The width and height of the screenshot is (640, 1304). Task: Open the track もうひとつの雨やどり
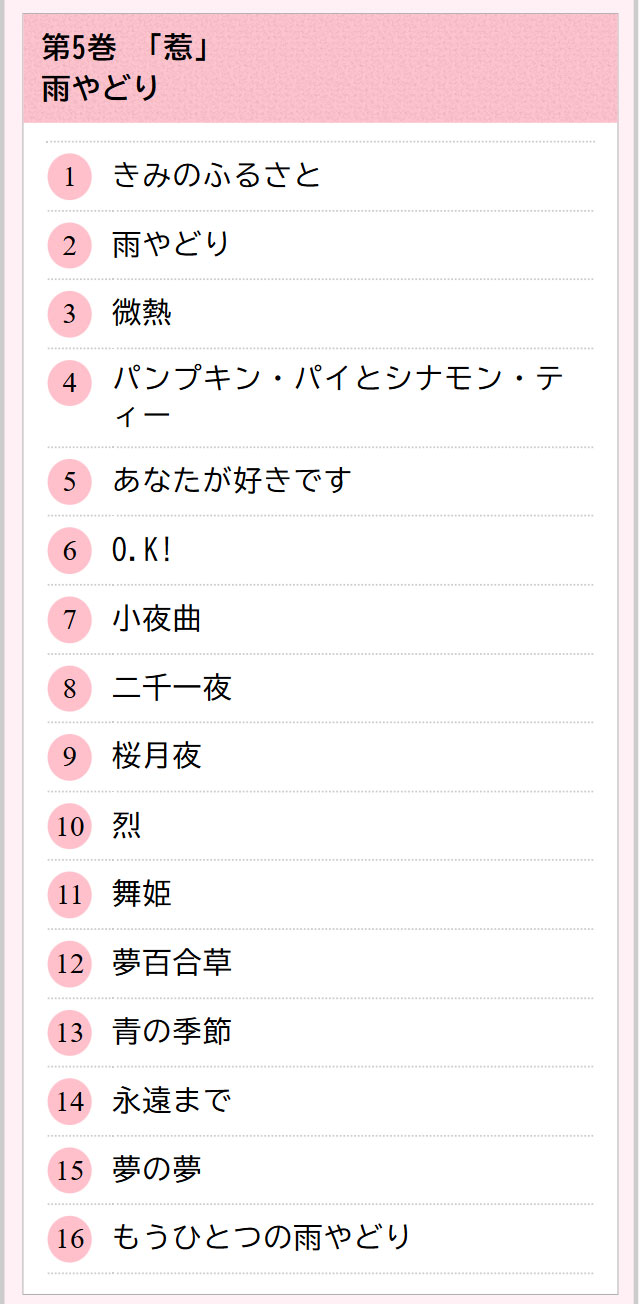(262, 1238)
